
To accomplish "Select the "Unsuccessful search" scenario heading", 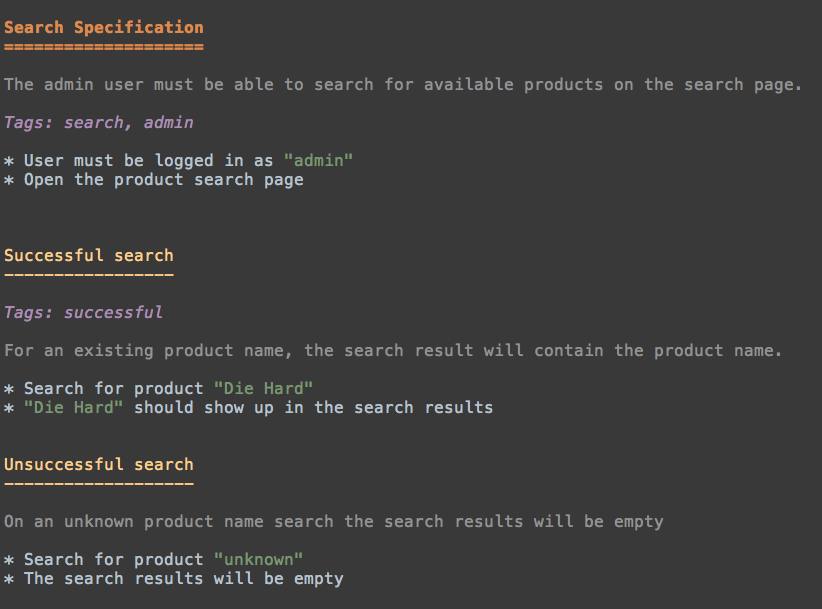I will click(x=98, y=464).
